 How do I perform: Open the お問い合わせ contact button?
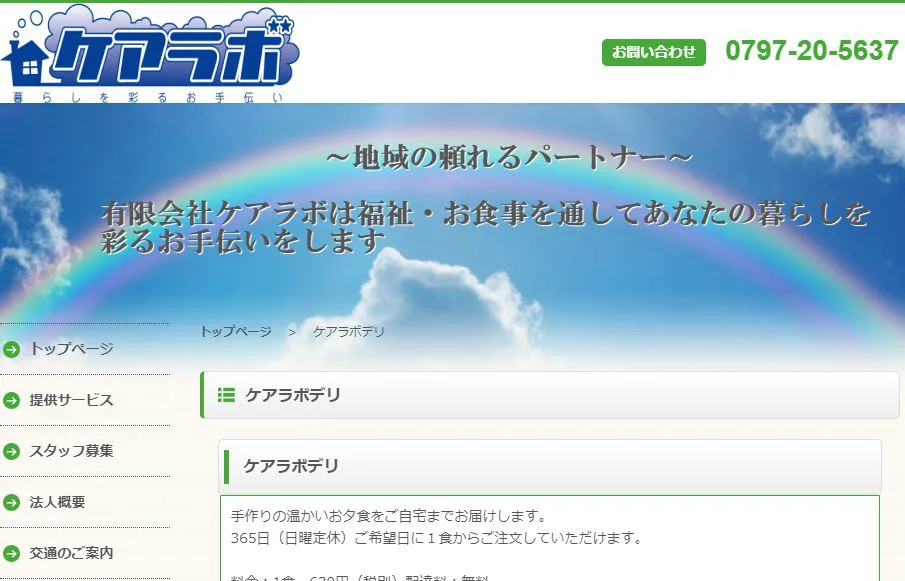coord(653,52)
